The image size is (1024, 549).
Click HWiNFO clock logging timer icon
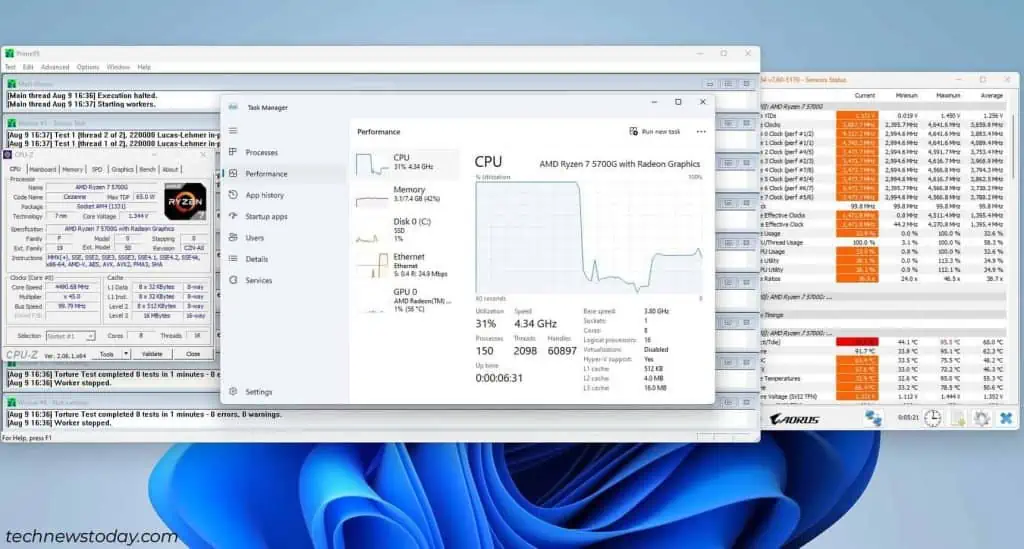tap(932, 419)
